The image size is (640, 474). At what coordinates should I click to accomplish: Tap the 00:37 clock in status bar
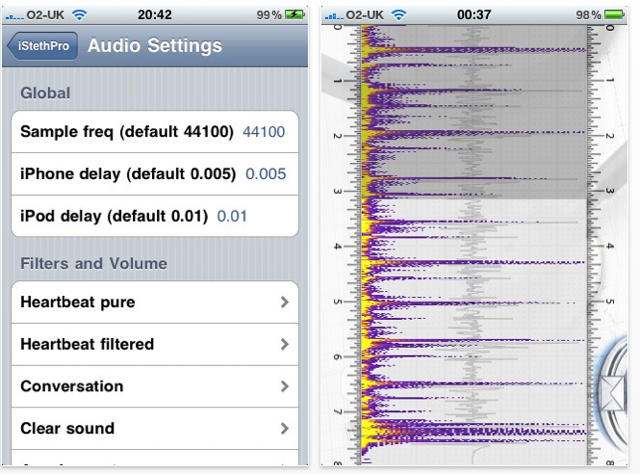[474, 15]
